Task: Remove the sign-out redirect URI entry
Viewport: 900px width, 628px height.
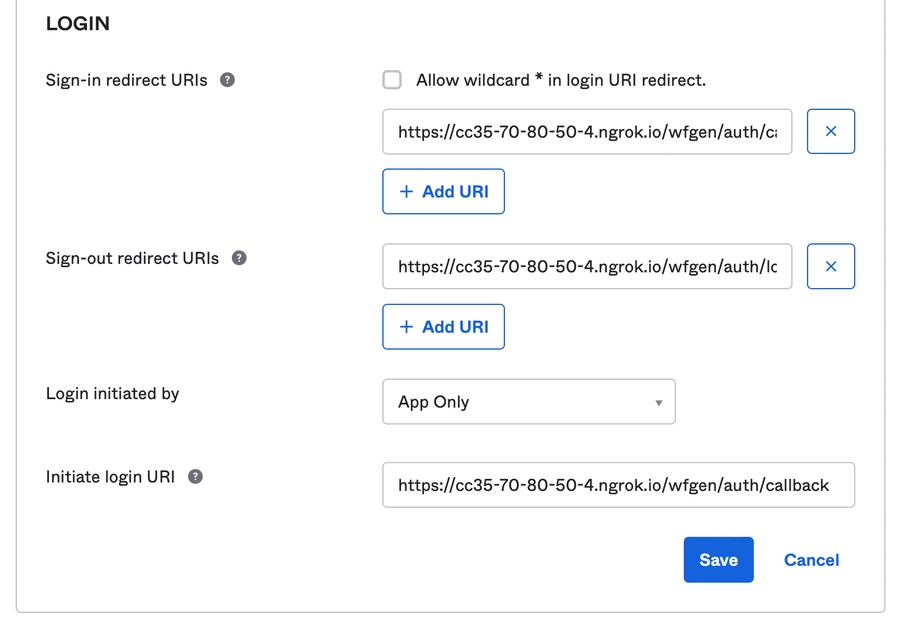Action: point(830,266)
